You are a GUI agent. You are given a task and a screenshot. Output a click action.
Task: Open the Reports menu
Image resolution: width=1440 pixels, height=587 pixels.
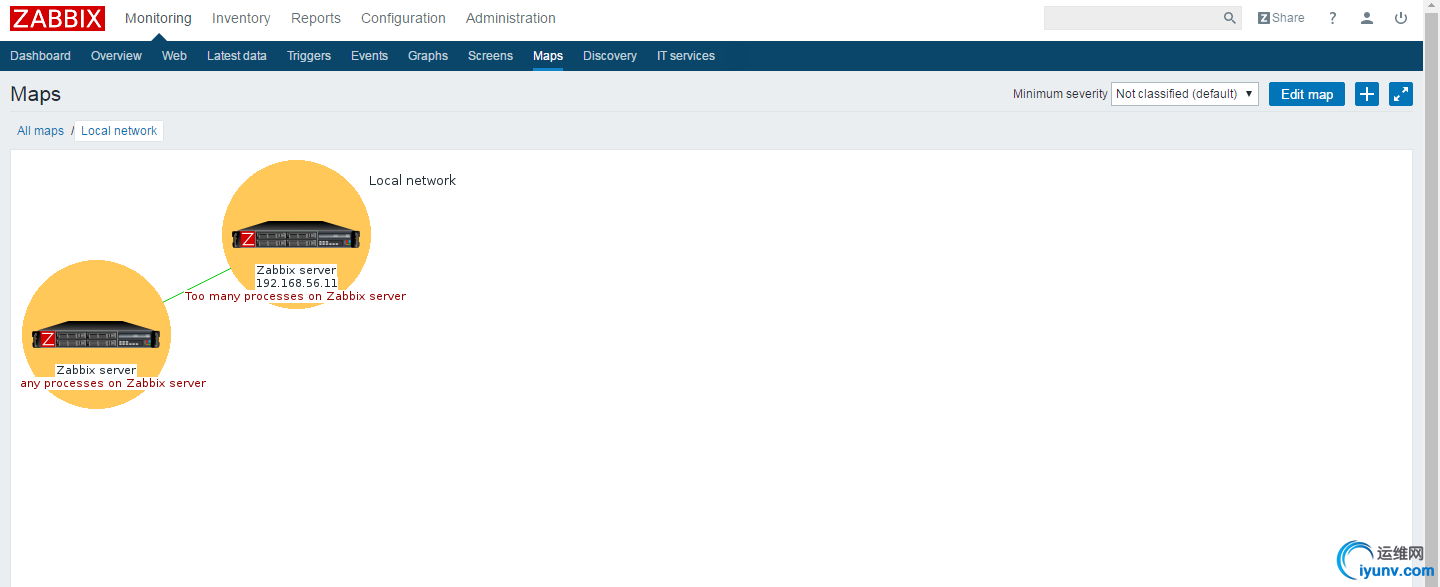click(316, 18)
